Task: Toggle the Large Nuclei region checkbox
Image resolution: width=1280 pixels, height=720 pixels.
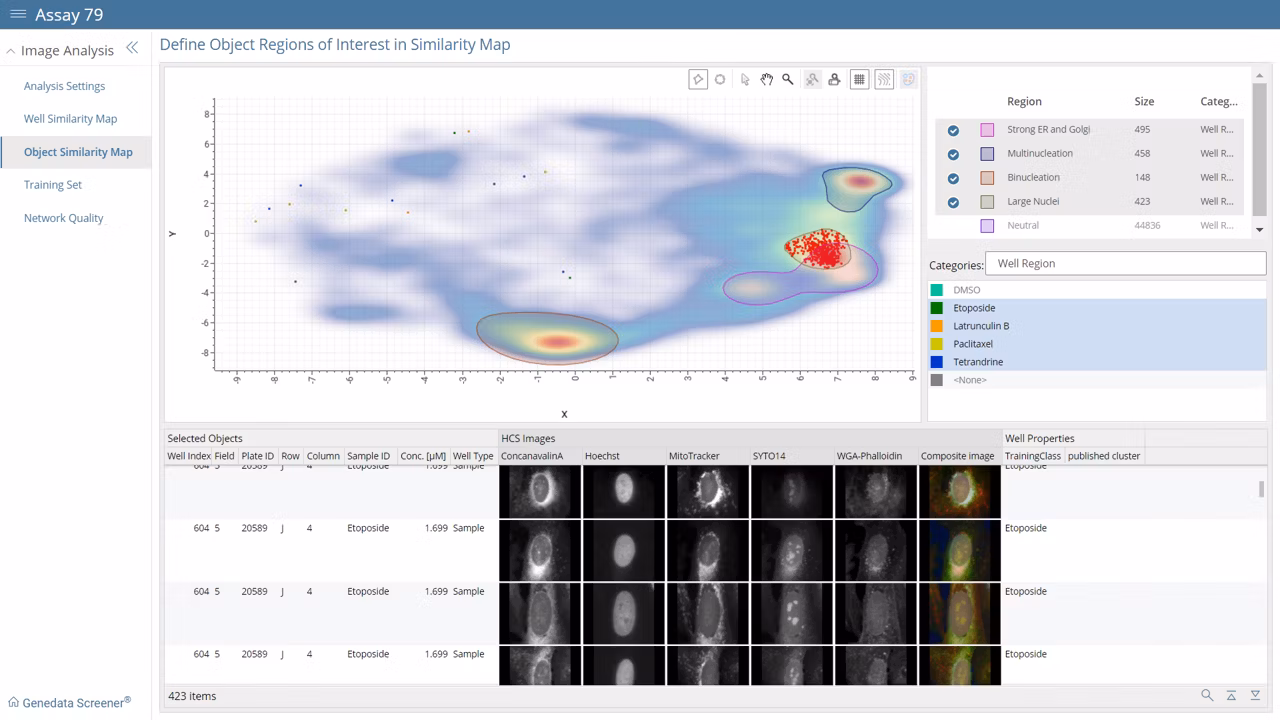Action: pyautogui.click(x=953, y=202)
